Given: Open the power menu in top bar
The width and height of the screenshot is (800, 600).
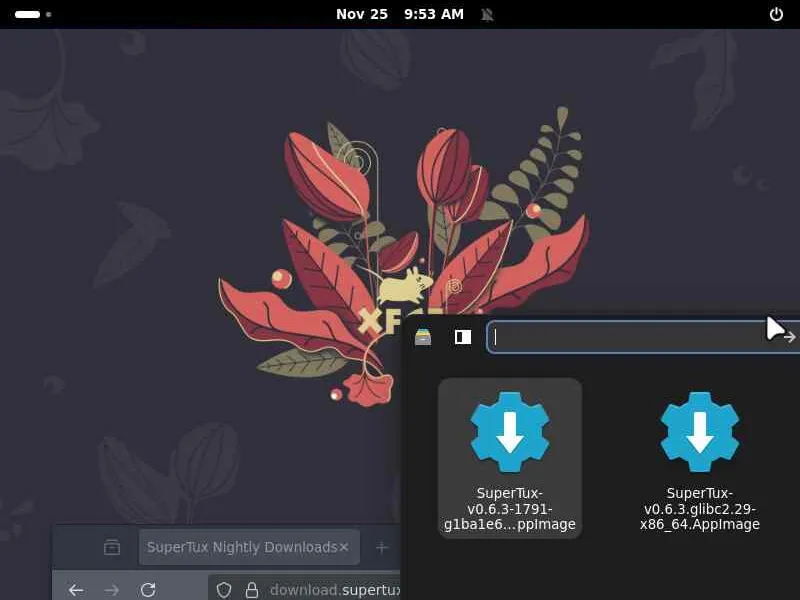Looking at the screenshot, I should 776,14.
